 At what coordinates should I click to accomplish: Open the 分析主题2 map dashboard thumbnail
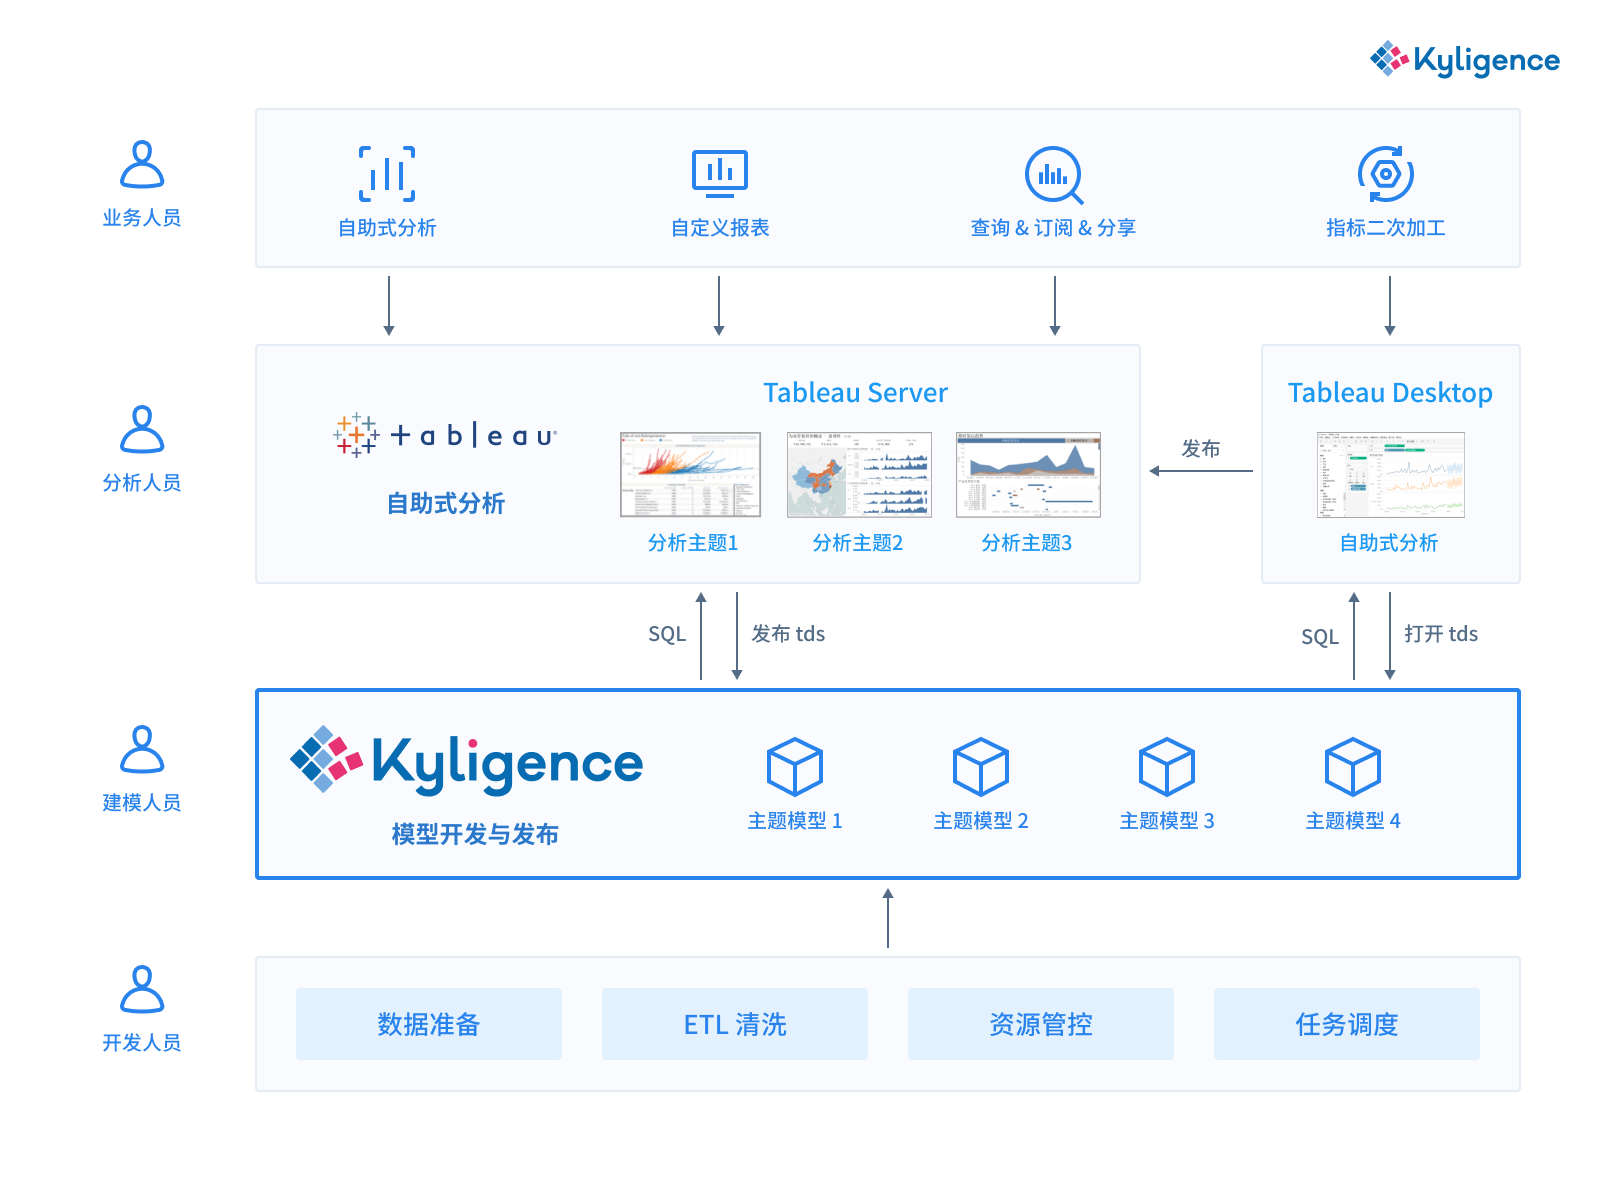859,474
